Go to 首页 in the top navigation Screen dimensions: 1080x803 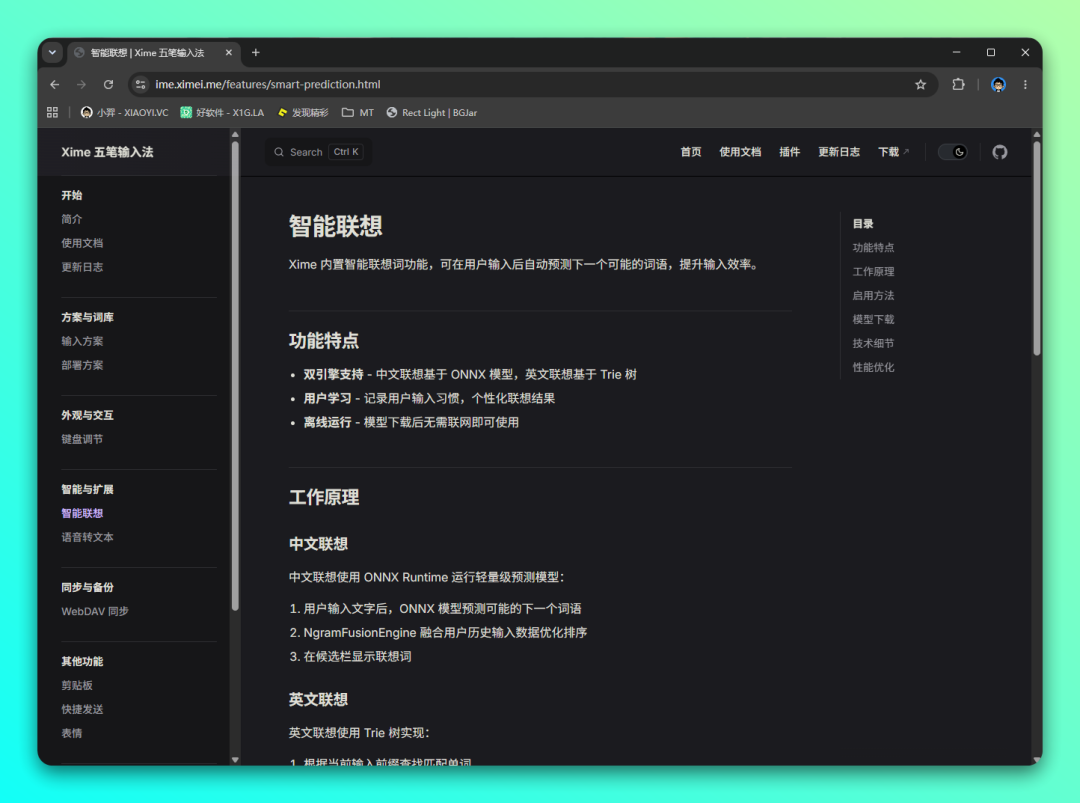[691, 152]
